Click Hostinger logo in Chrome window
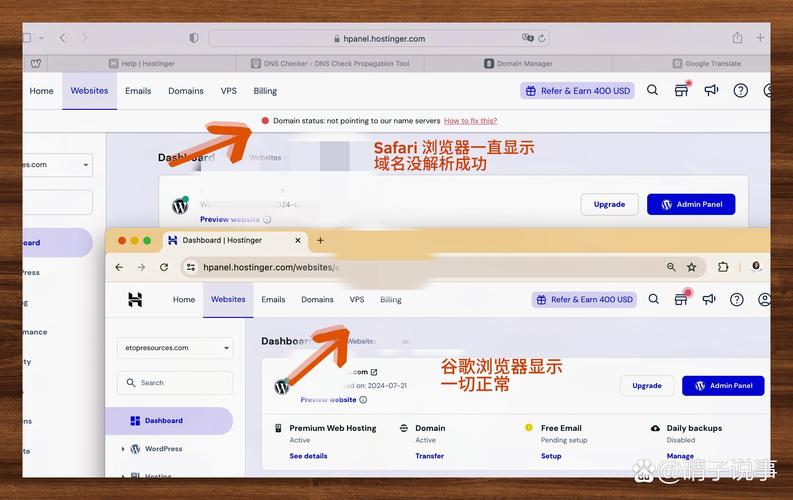793x500 pixels. 135,300
